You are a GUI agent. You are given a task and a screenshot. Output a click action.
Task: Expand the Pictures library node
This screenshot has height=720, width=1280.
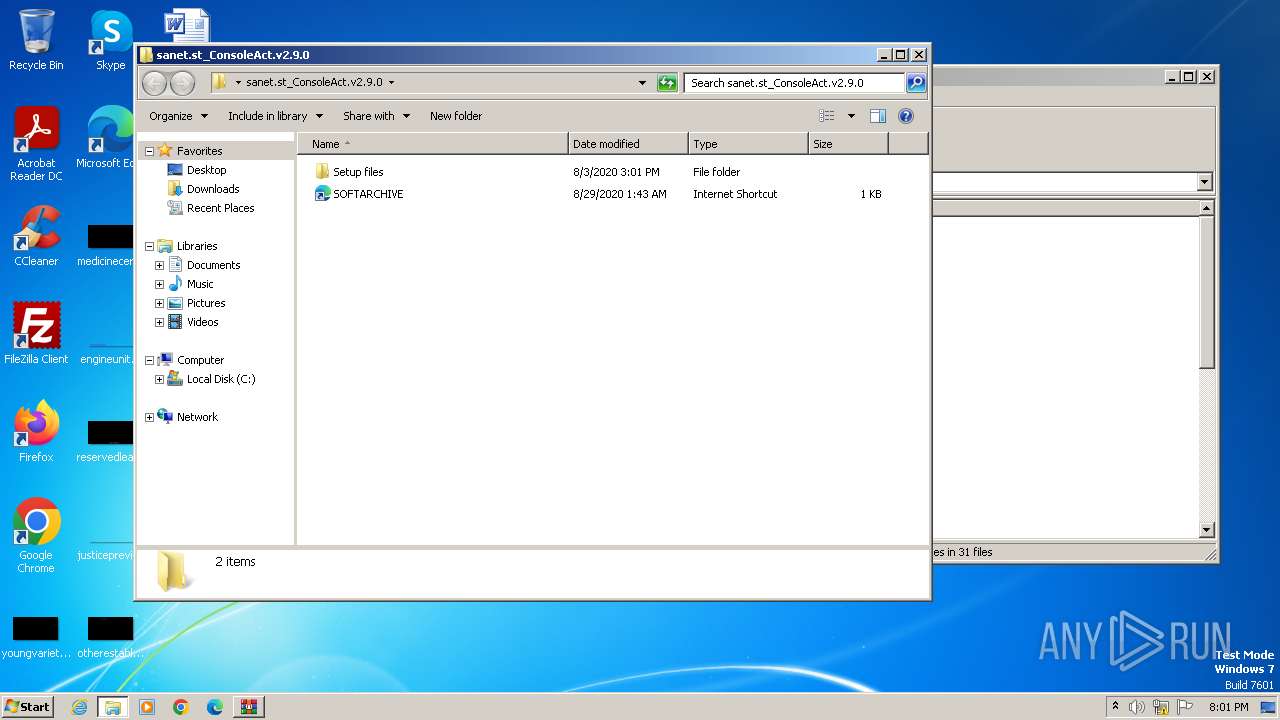point(159,303)
